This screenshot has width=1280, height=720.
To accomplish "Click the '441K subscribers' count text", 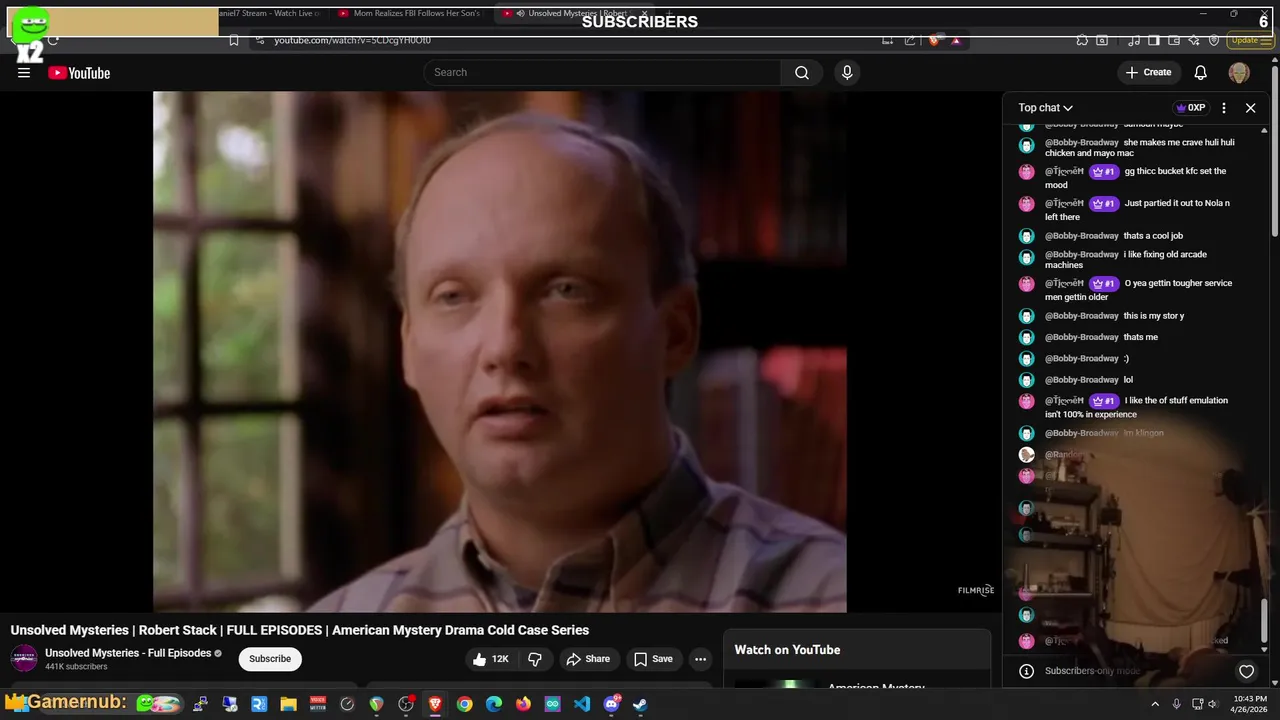I will [x=76, y=667].
